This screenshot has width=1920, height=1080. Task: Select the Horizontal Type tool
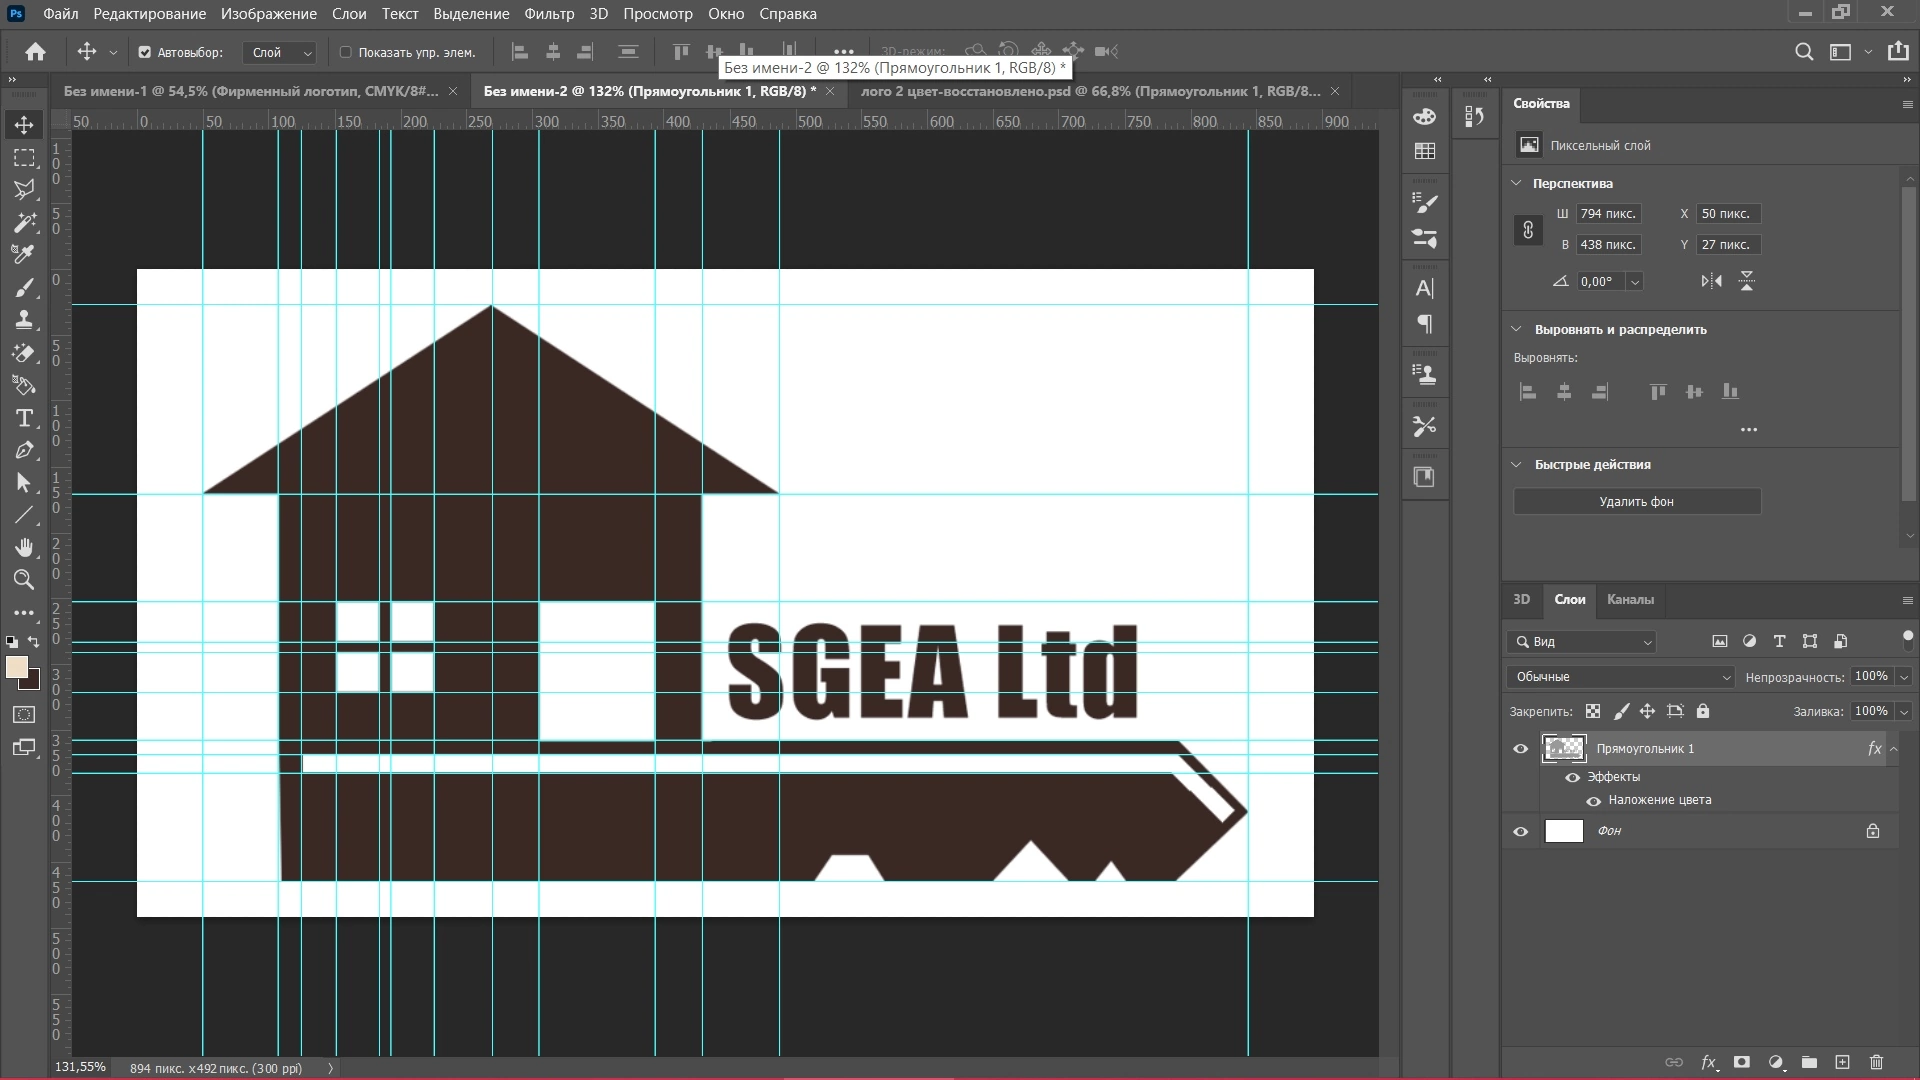point(24,418)
